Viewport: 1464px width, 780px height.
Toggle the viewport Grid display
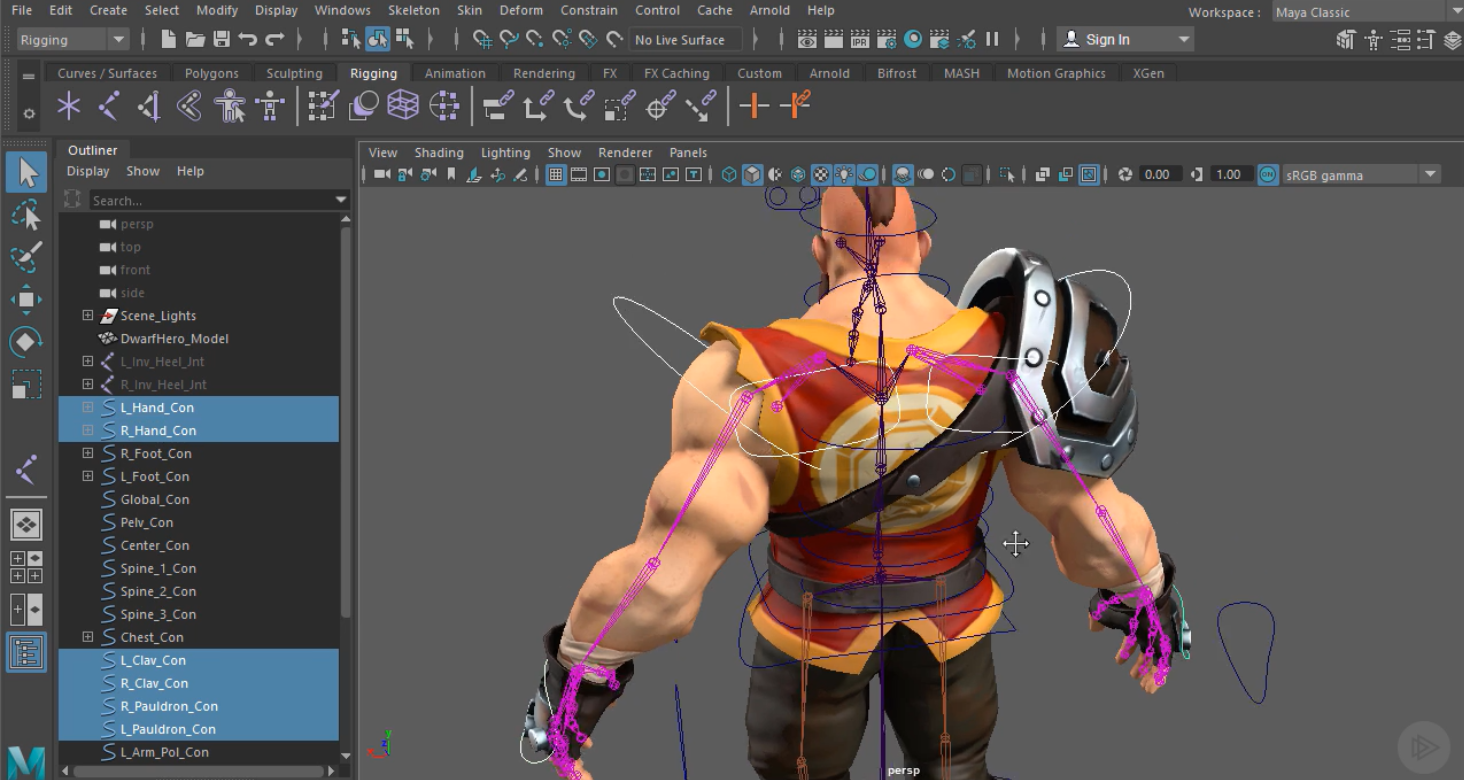point(555,175)
